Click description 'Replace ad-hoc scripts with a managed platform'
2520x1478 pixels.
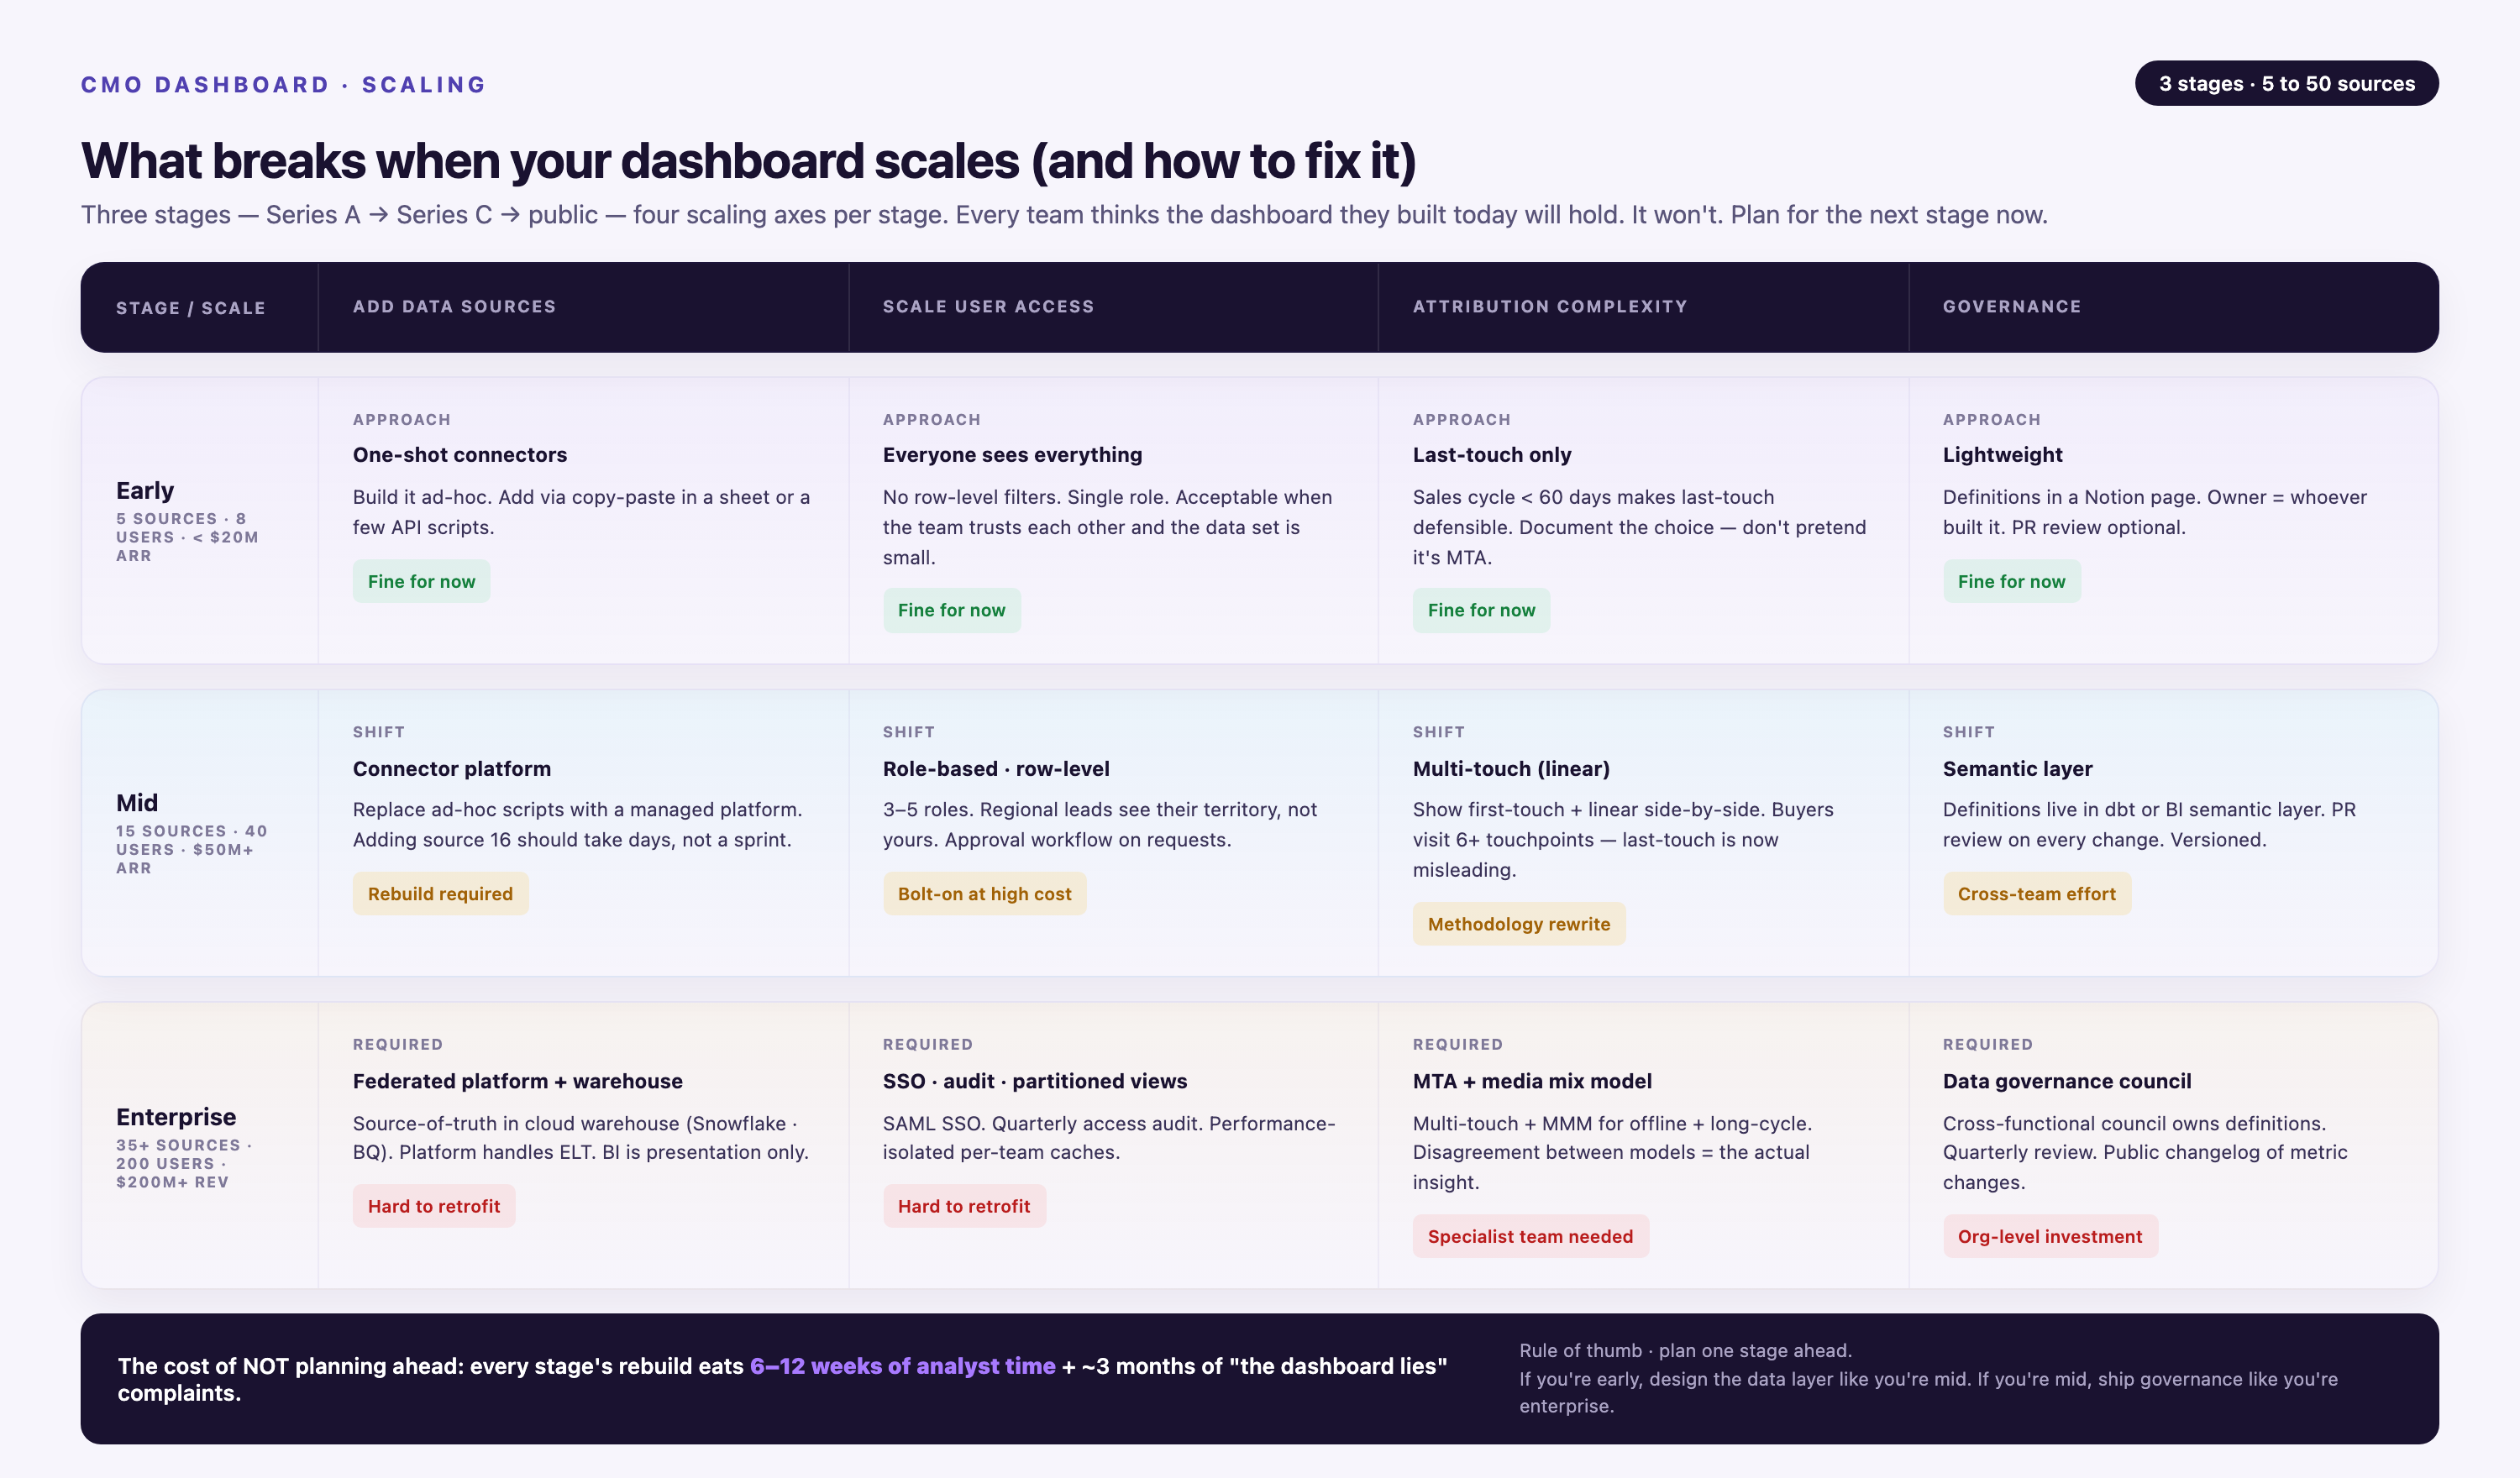click(577, 825)
